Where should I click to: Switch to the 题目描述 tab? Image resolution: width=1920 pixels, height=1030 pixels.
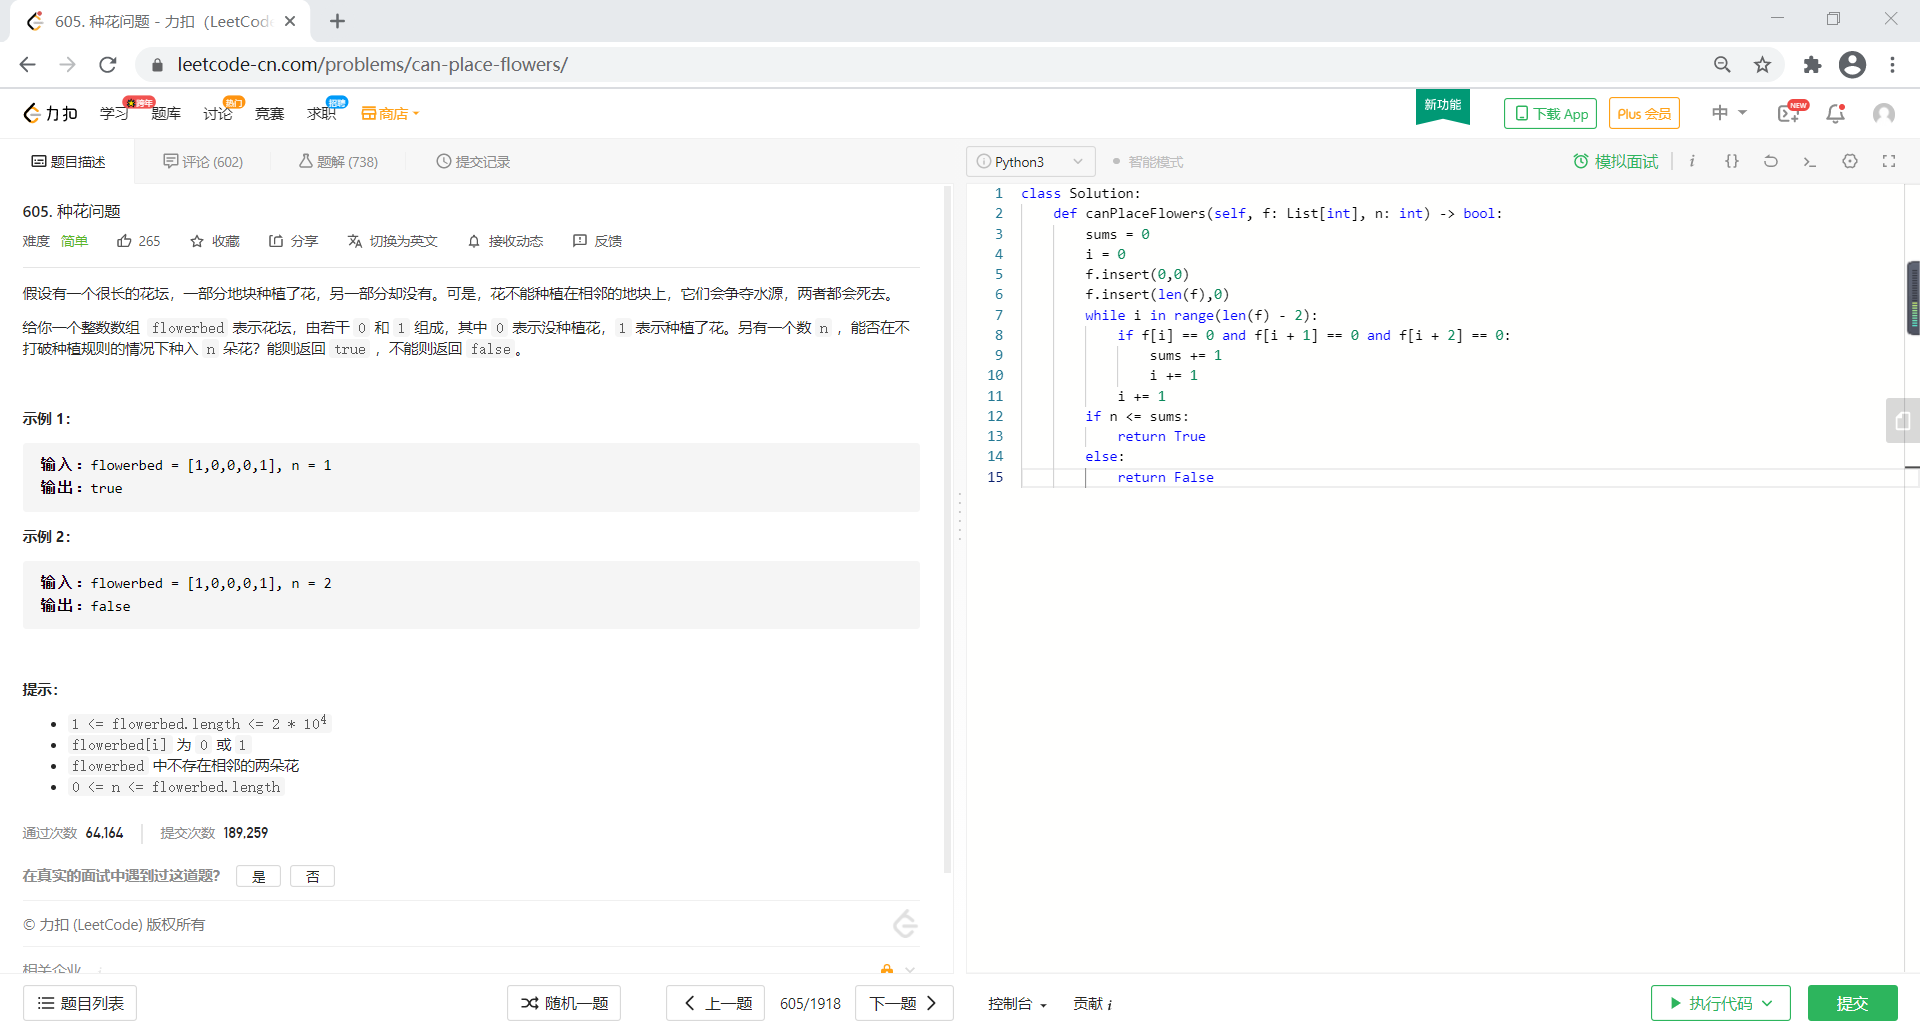coord(68,162)
